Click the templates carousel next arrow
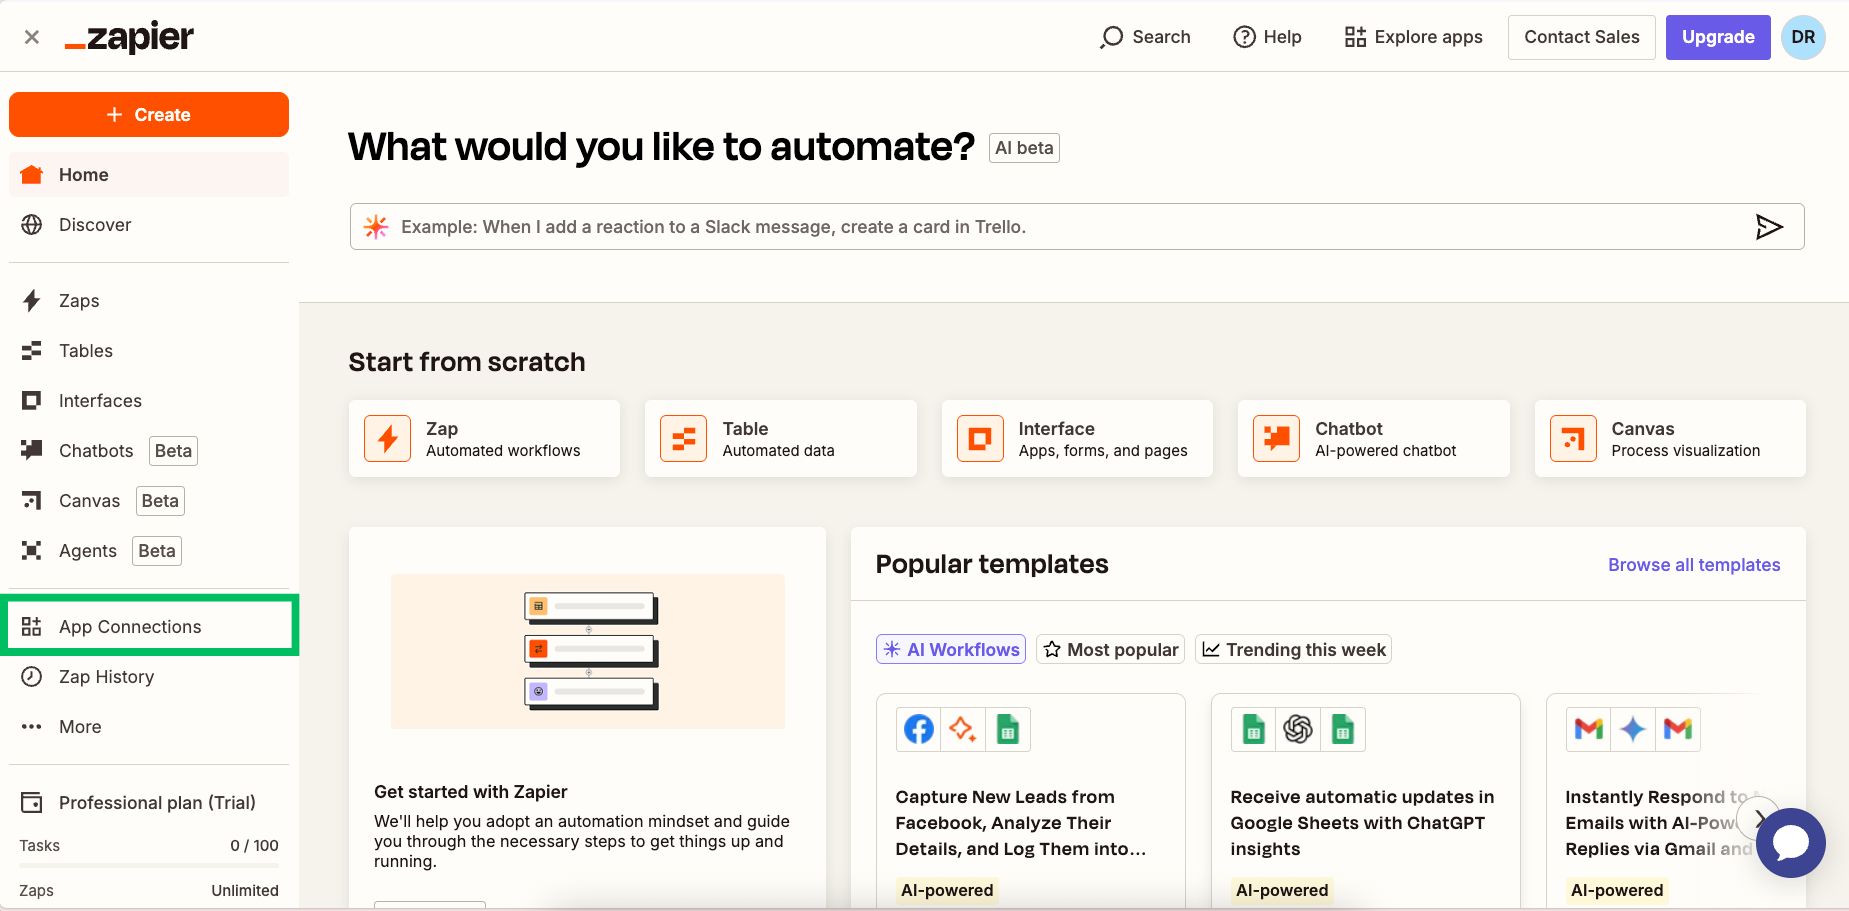1849x911 pixels. coord(1759,818)
